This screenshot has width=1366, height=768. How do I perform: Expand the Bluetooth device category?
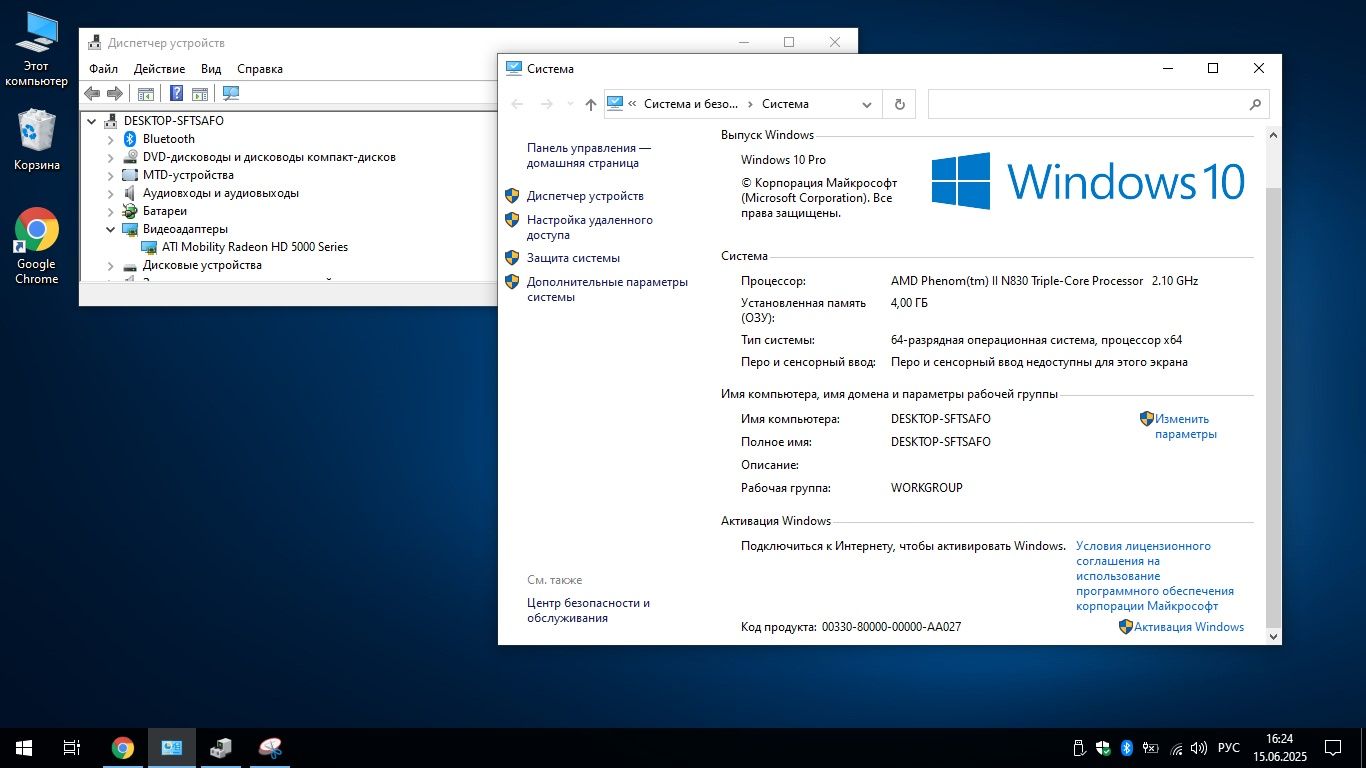pos(111,139)
